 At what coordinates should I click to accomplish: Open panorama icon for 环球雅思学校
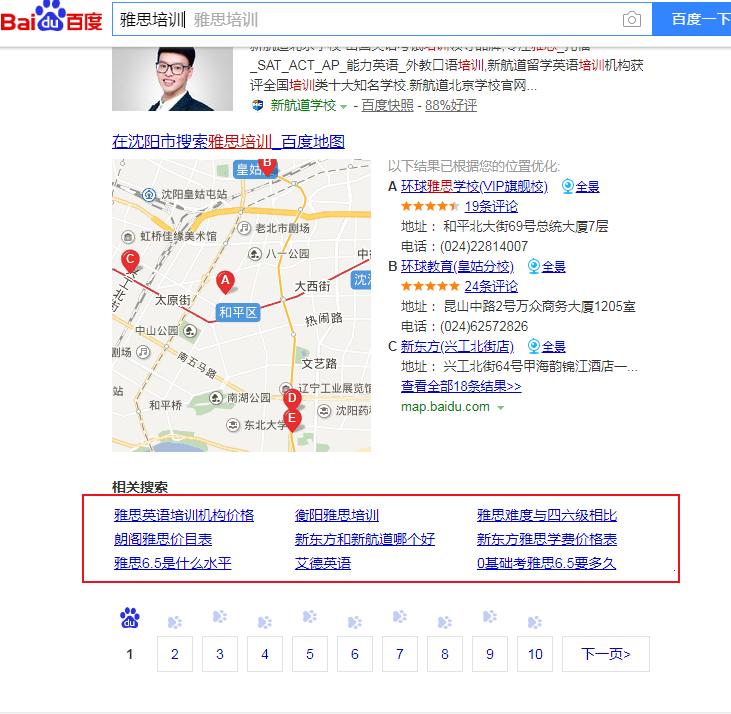567,186
